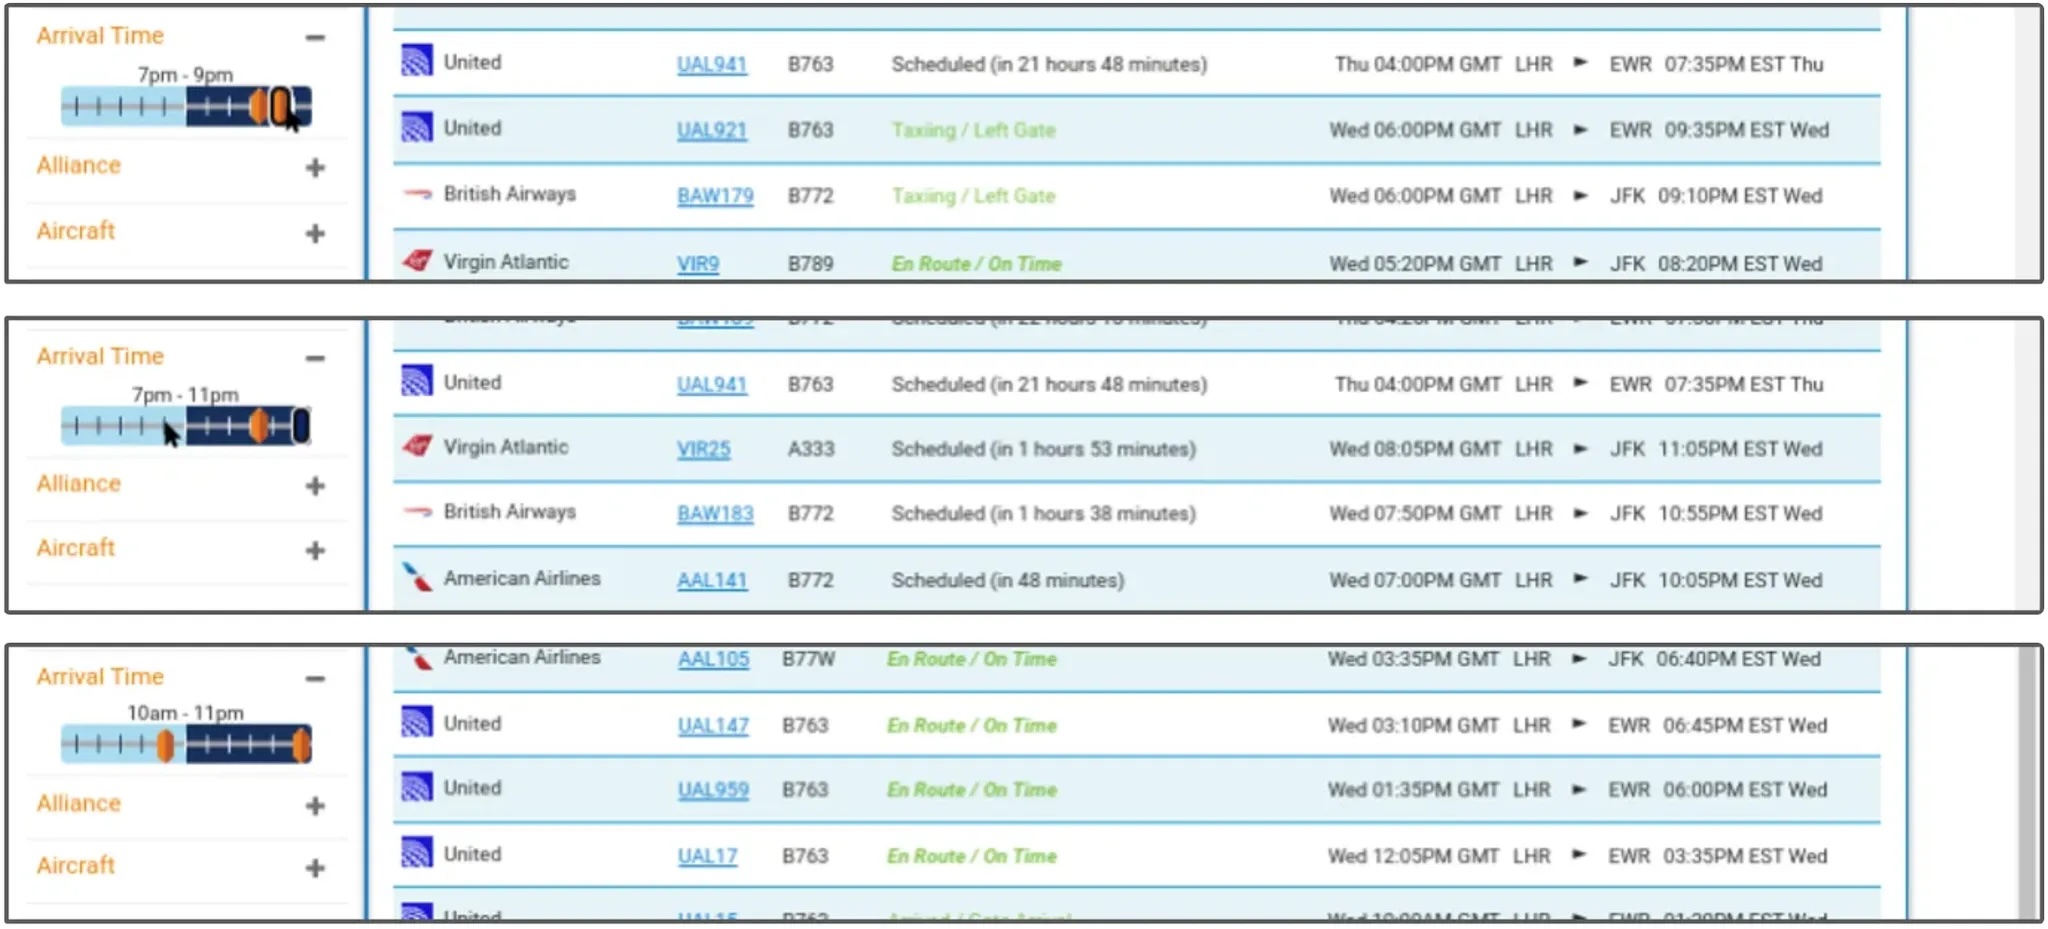Image resolution: width=2048 pixels, height=929 pixels.
Task: Click the route arrow in the UAL959 row
Action: [1579, 789]
